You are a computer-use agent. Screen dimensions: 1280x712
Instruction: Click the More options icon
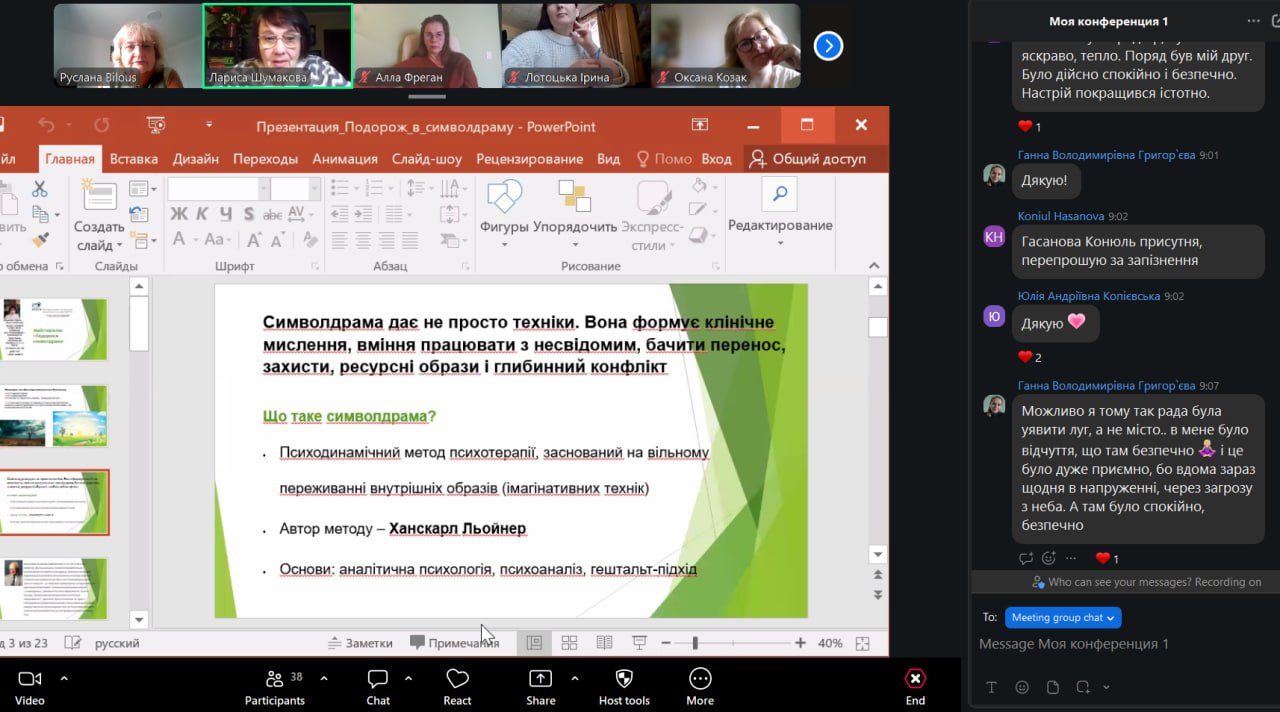click(x=700, y=680)
